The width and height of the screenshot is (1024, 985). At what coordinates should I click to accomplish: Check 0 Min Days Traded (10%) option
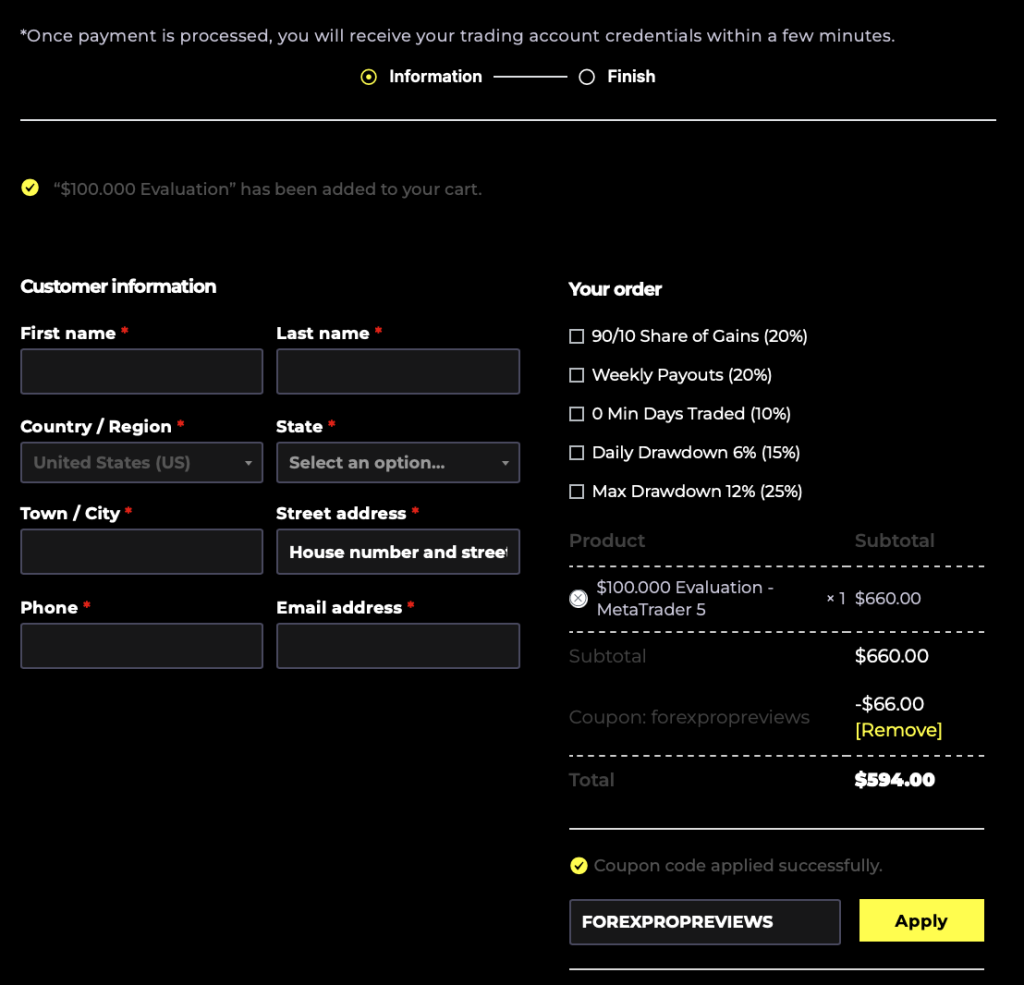click(576, 414)
